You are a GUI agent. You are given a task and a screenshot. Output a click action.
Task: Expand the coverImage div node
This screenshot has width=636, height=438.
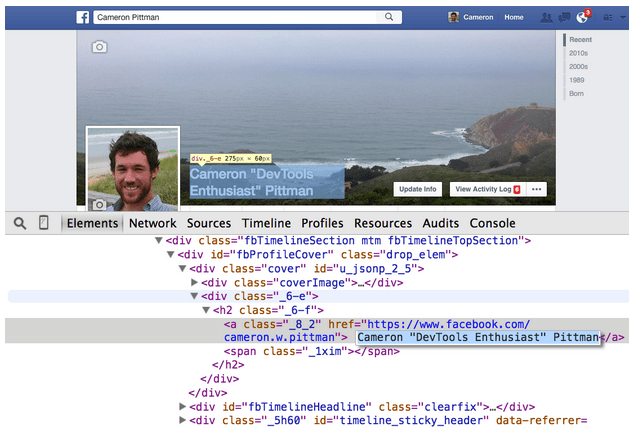point(194,282)
